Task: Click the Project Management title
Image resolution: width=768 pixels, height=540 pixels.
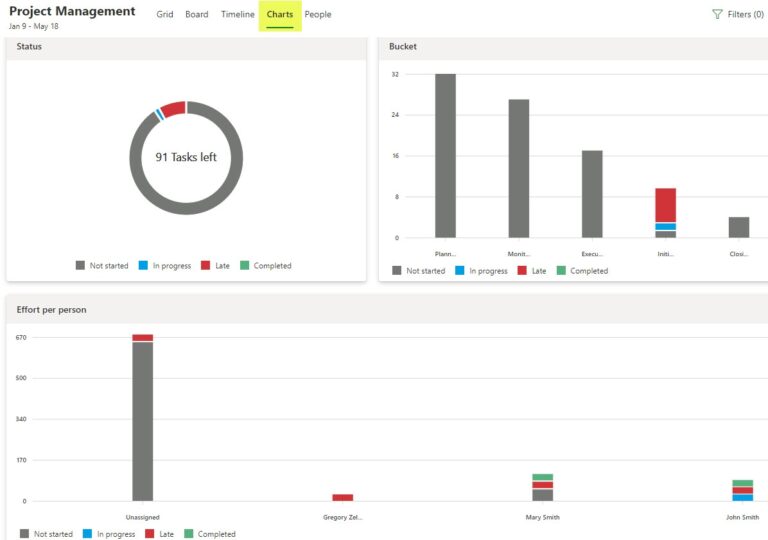Action: coord(72,11)
